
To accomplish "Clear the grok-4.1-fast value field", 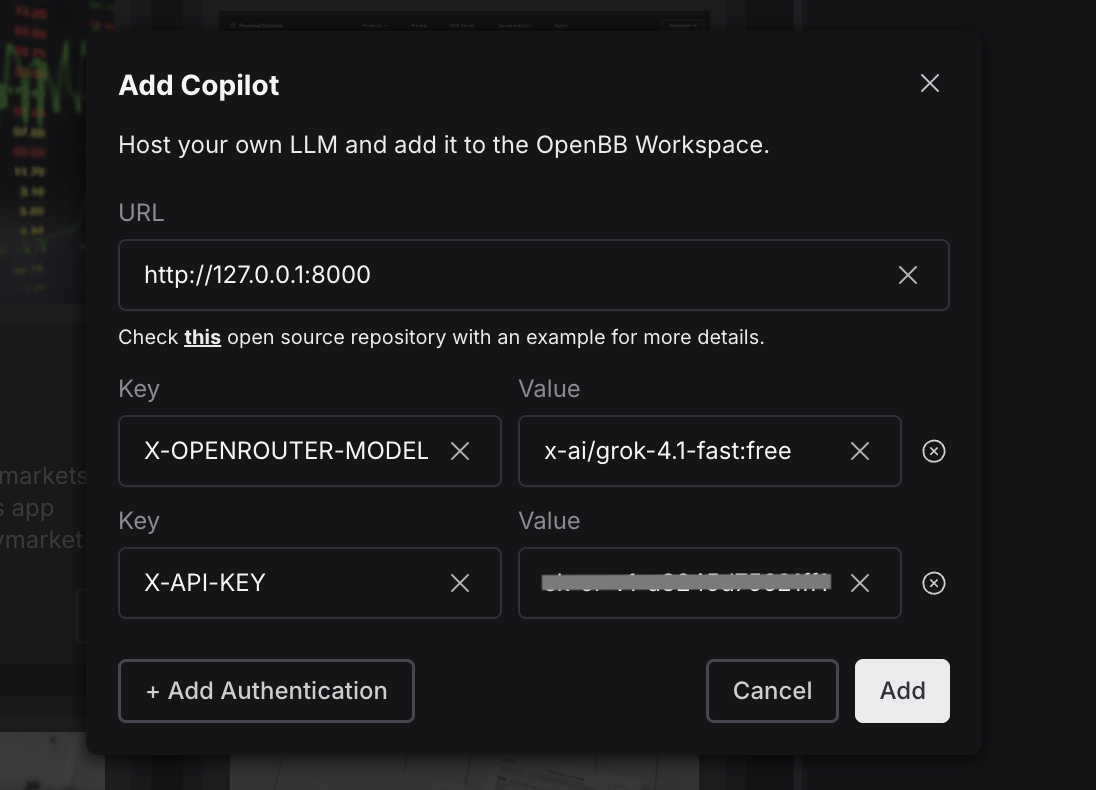I will [x=859, y=451].
